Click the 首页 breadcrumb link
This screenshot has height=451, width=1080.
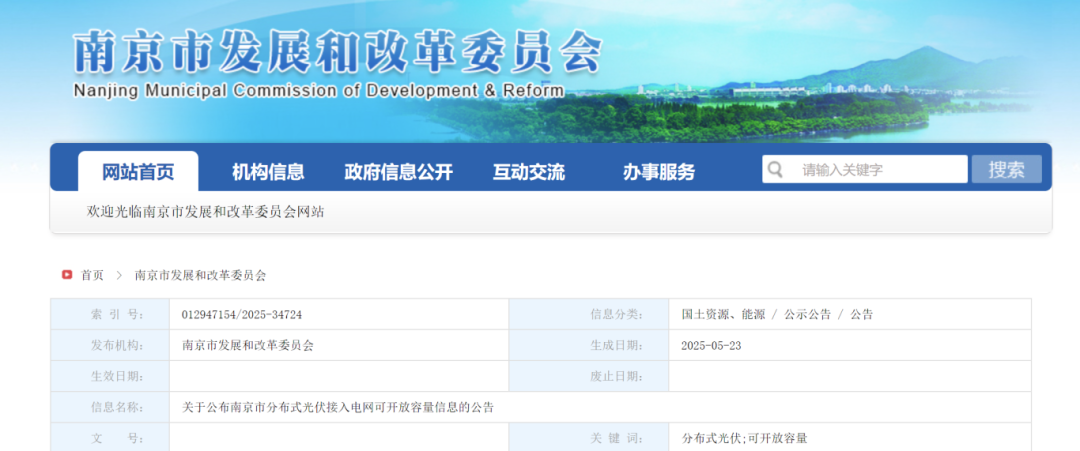tap(92, 275)
